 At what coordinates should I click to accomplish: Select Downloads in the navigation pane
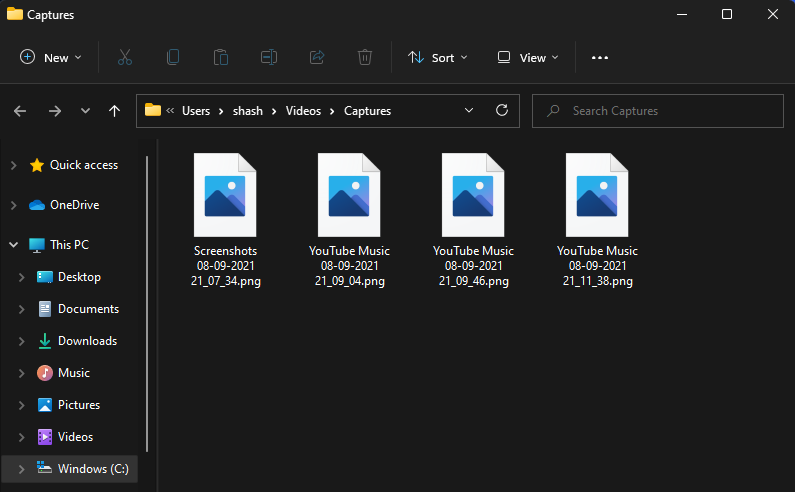point(87,341)
